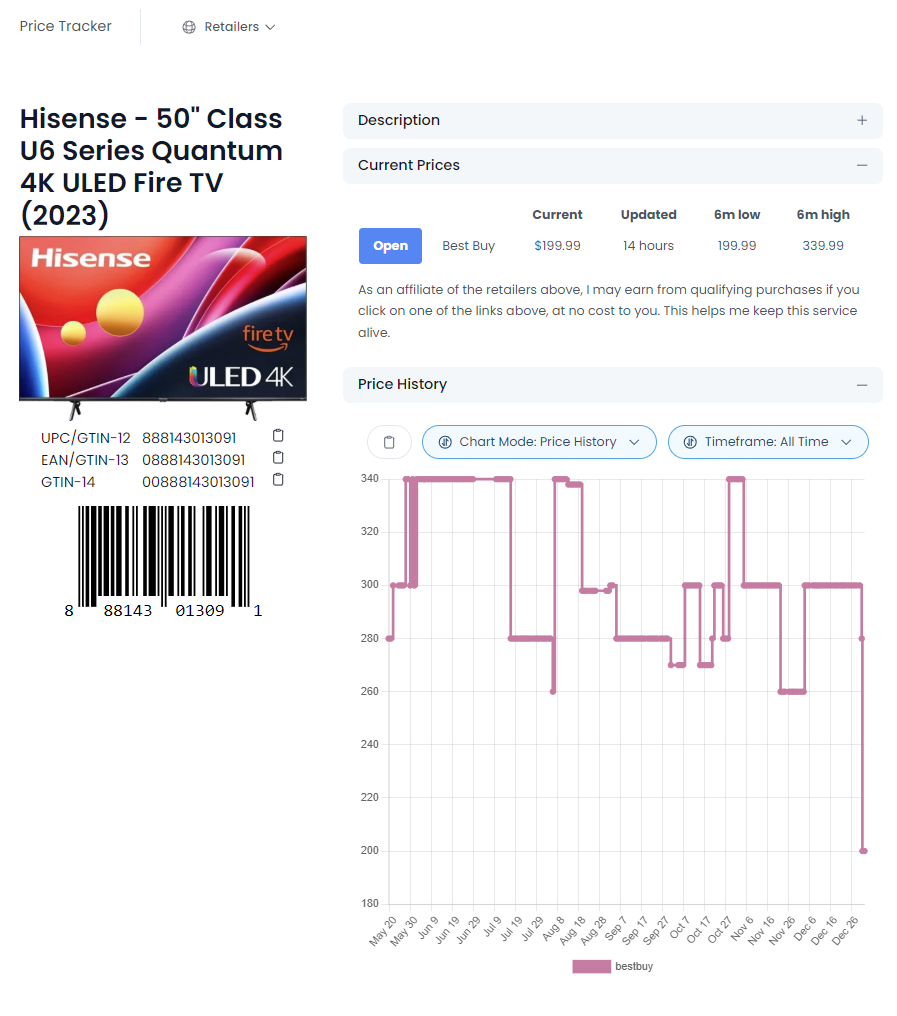Copy the EAN/GTIN-13 code to clipboard
The width and height of the screenshot is (897, 1016).
(279, 458)
